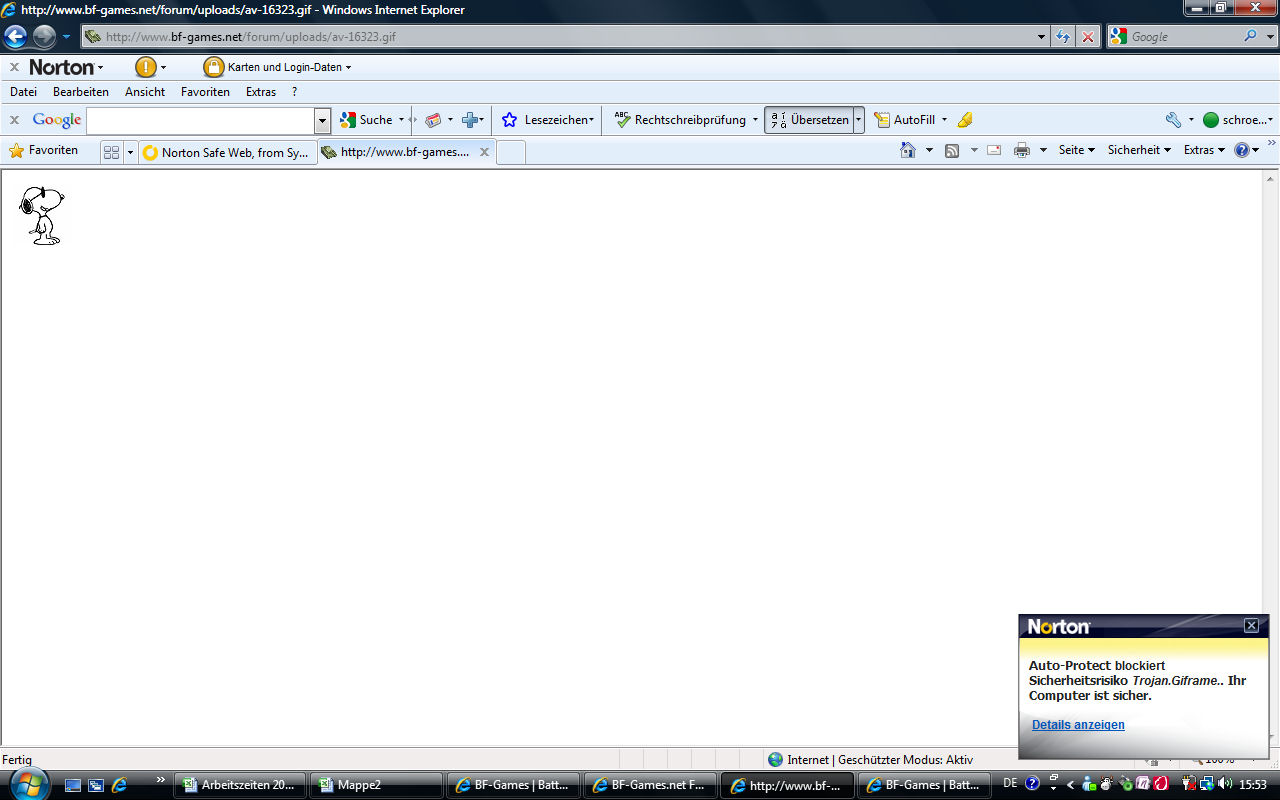This screenshot has width=1280, height=800.
Task: Close the Google toolbar with its X
Action: (x=14, y=120)
